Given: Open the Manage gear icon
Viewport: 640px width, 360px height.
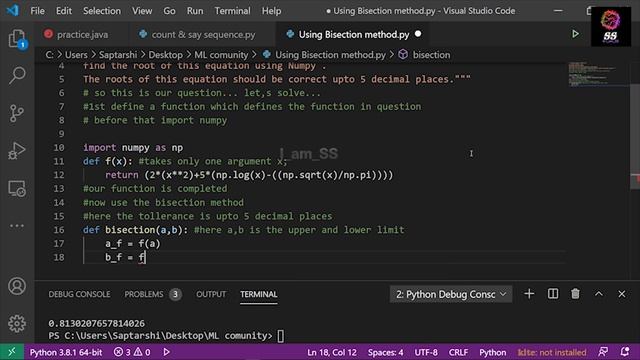Looking at the screenshot, I should [x=17, y=323].
